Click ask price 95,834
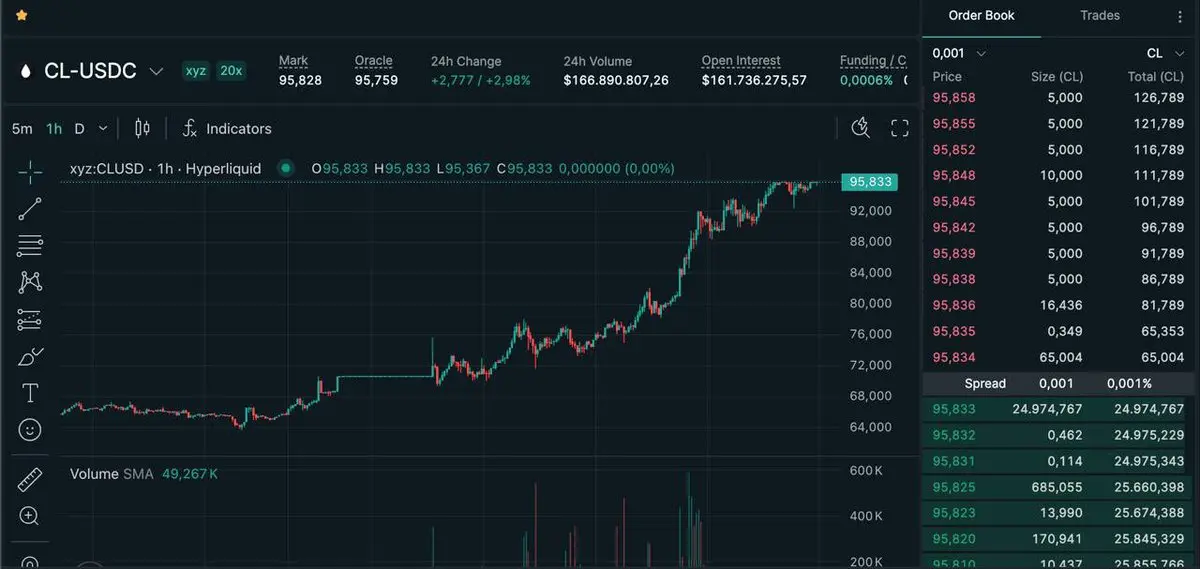The height and width of the screenshot is (569, 1200). [953, 357]
